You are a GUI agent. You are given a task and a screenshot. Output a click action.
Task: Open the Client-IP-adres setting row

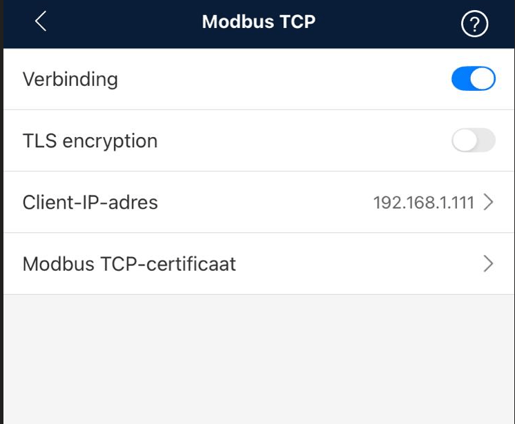click(x=259, y=202)
